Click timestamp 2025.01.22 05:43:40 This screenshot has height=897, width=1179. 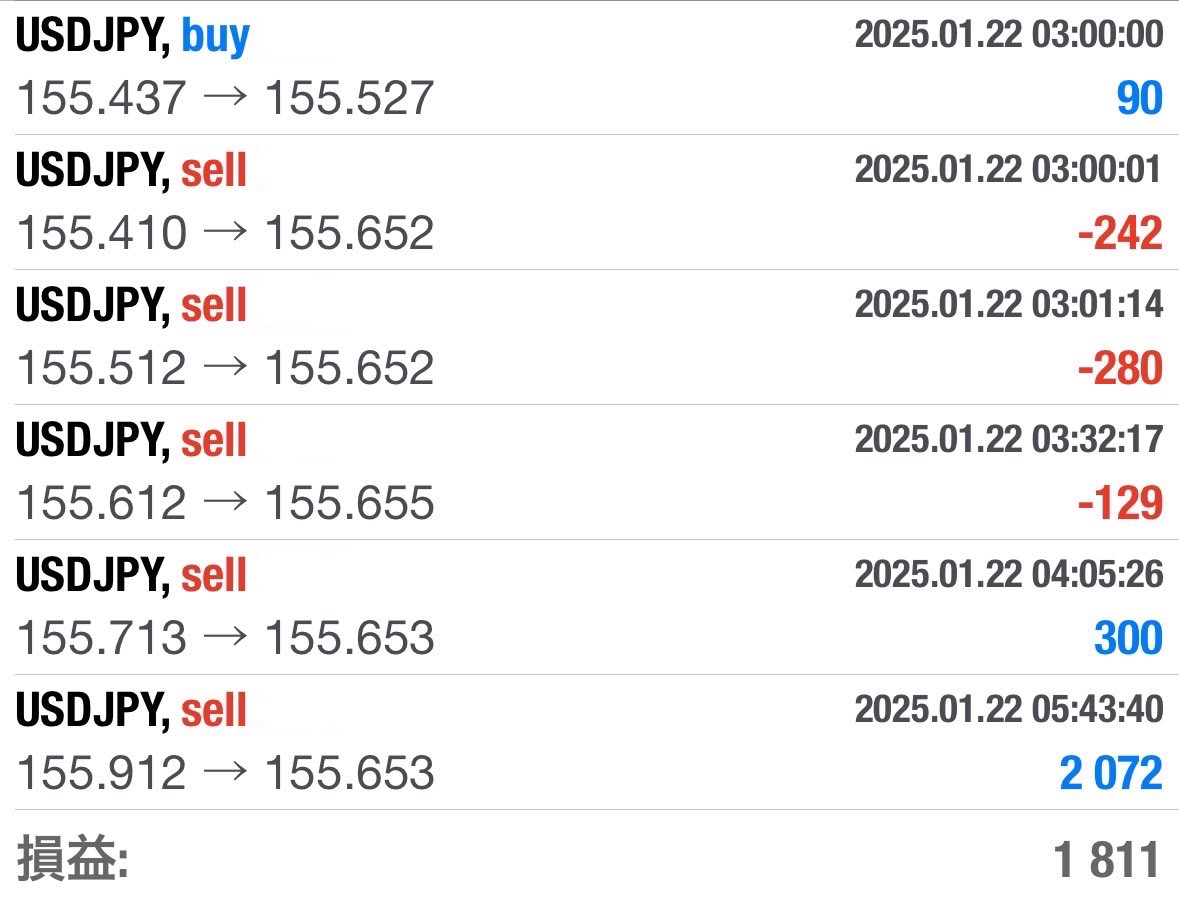tap(1008, 710)
